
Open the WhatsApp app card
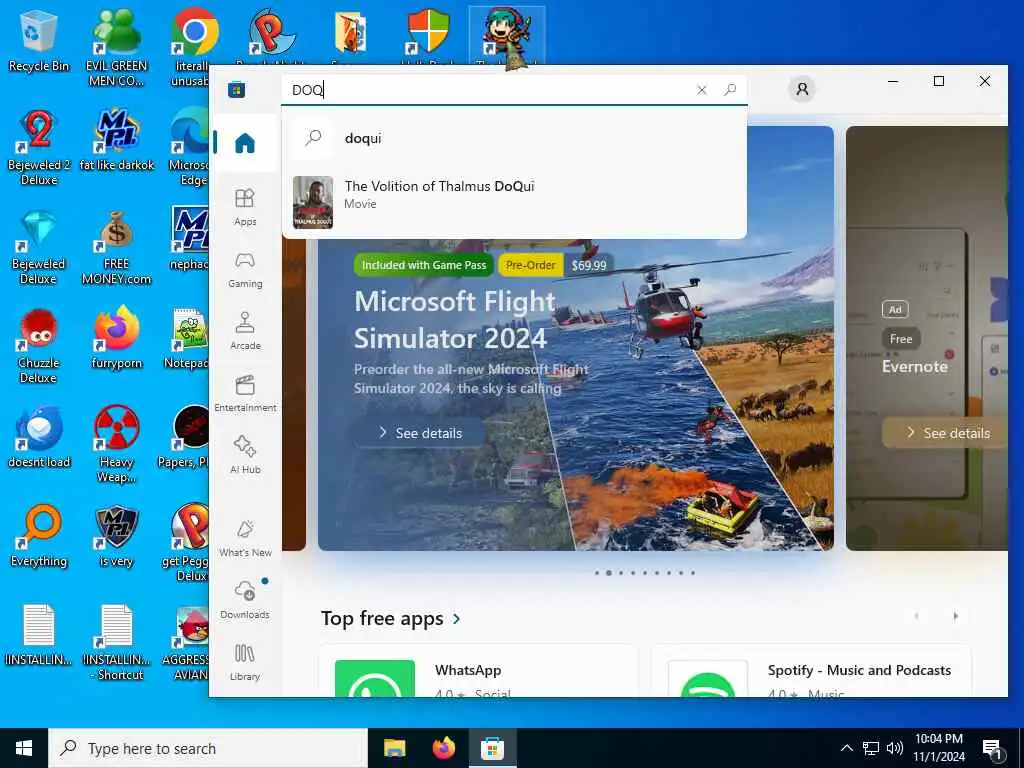click(479, 671)
